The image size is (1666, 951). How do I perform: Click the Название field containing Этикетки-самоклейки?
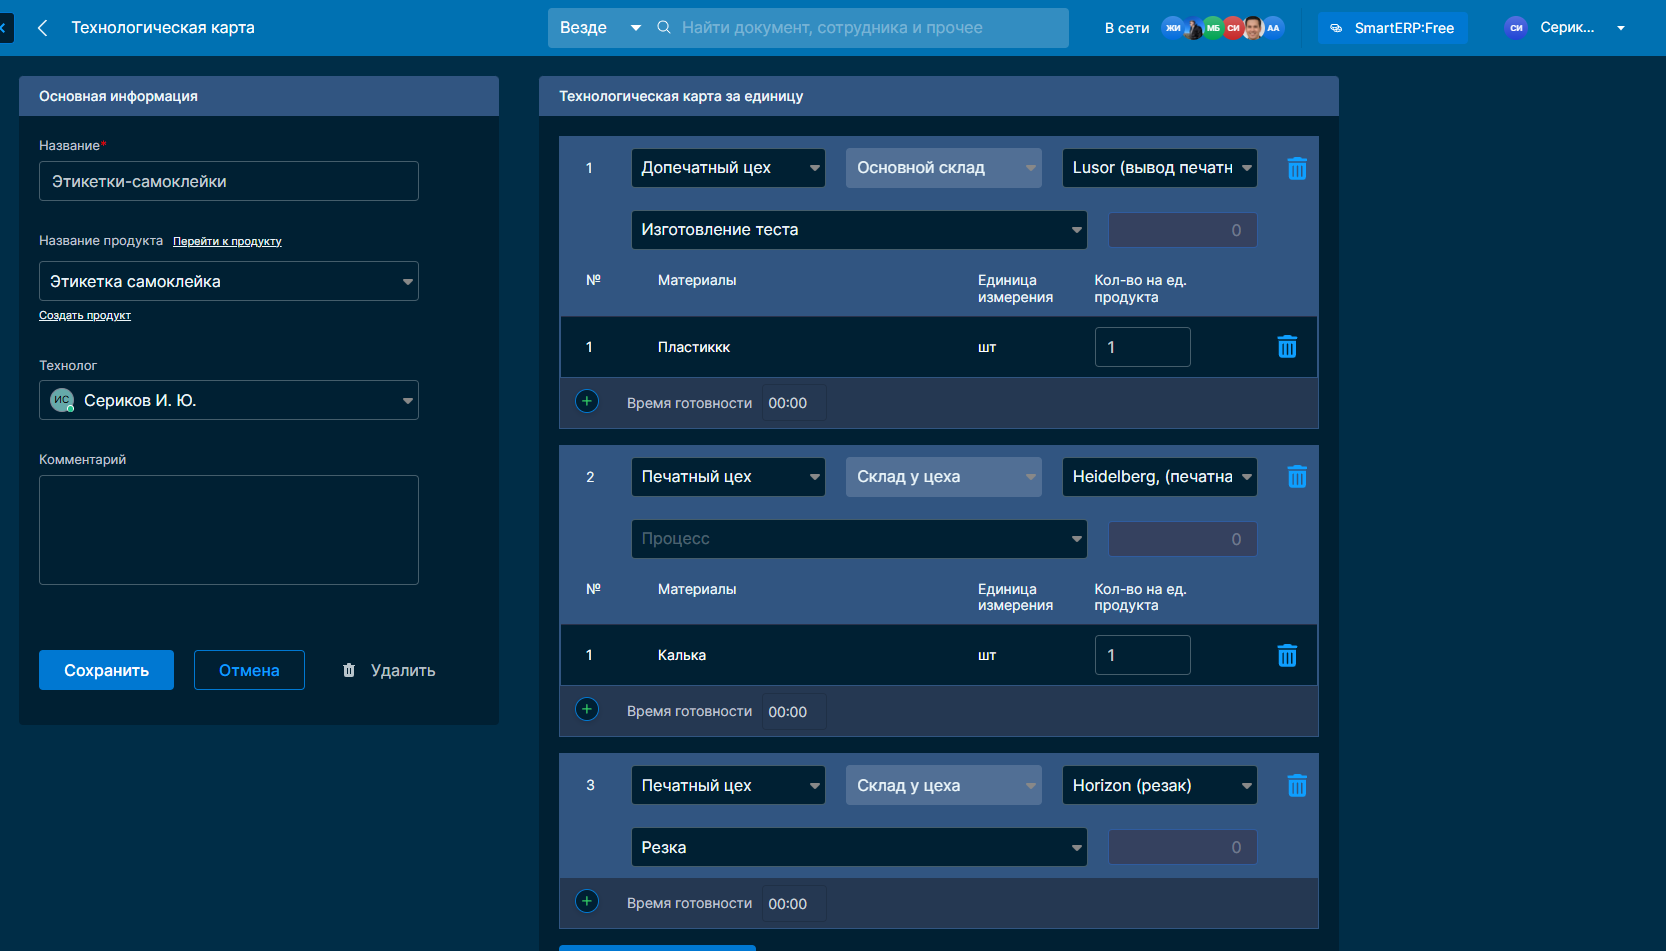[x=228, y=182]
